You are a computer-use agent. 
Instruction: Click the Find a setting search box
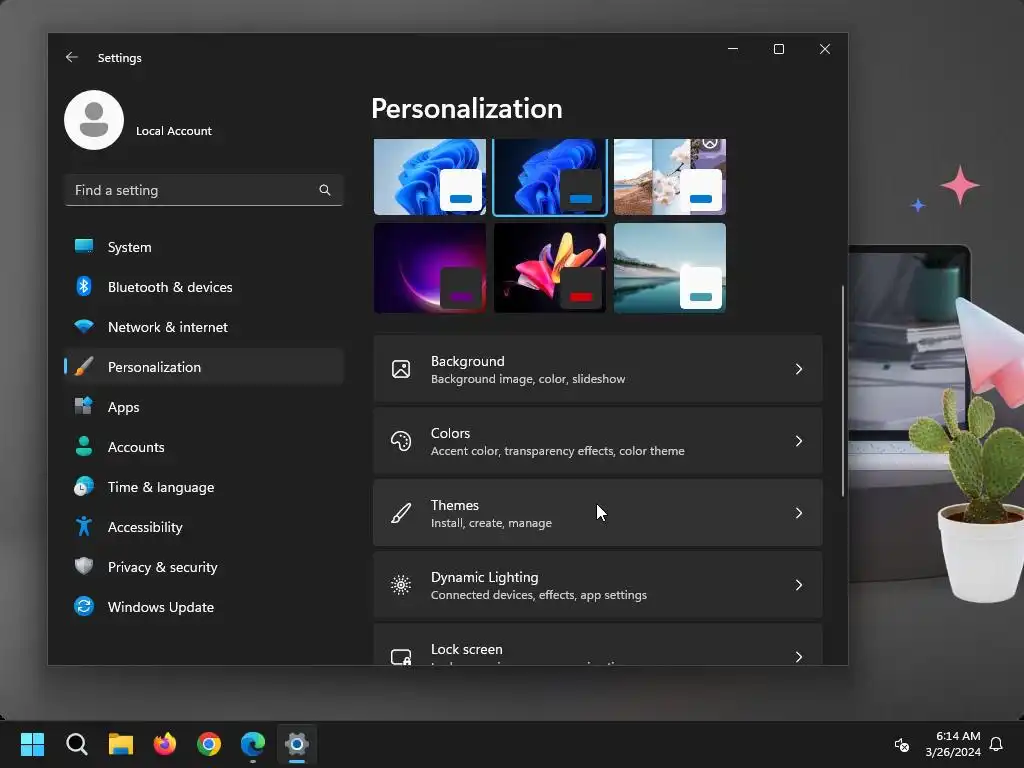tap(204, 190)
